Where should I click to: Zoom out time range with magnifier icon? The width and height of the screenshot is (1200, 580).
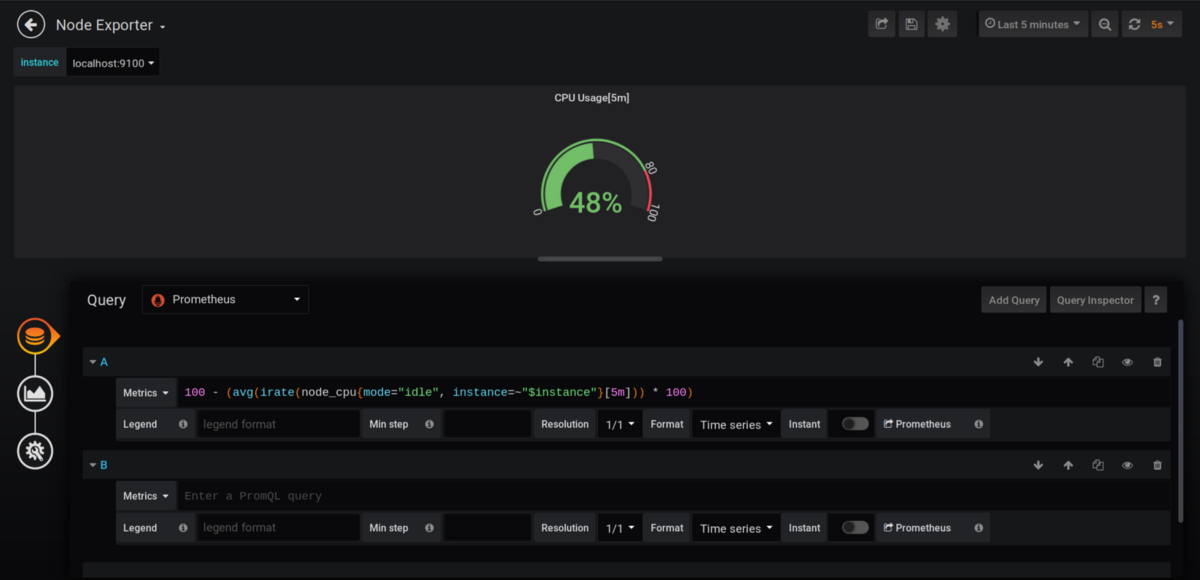(x=1105, y=25)
